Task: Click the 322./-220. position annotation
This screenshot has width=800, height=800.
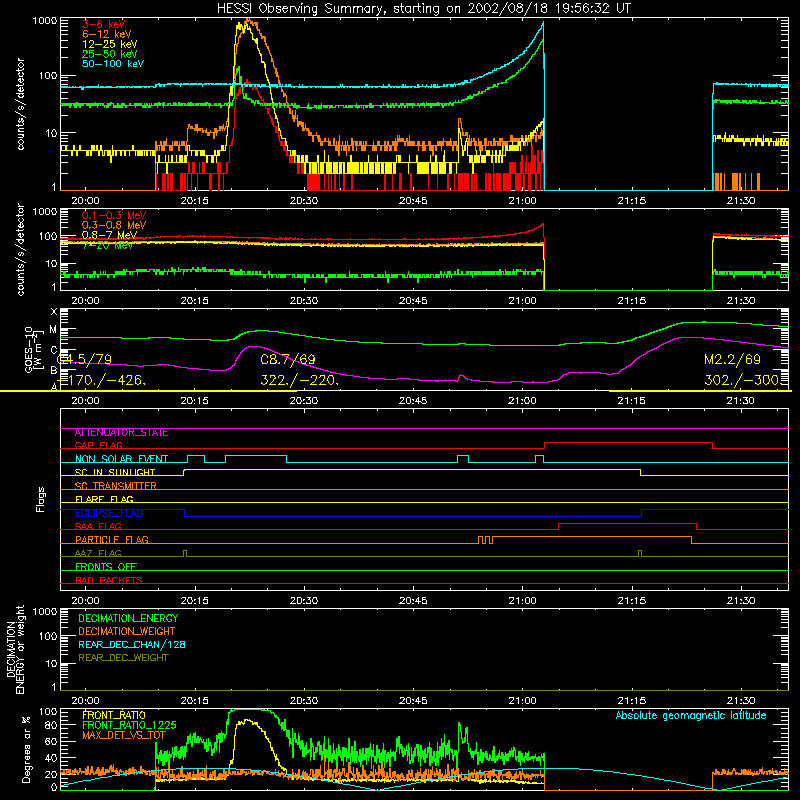Action: pos(299,380)
